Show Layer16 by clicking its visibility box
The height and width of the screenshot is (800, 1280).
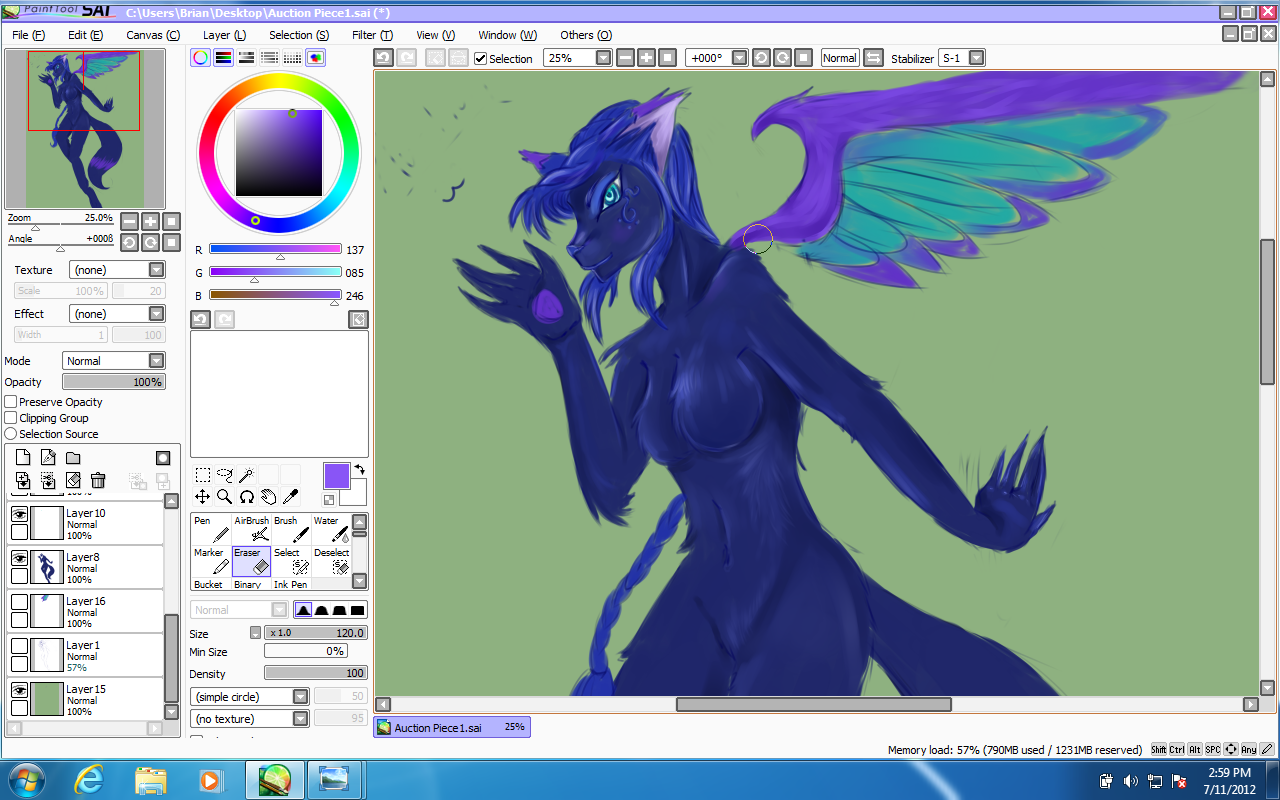coord(19,602)
